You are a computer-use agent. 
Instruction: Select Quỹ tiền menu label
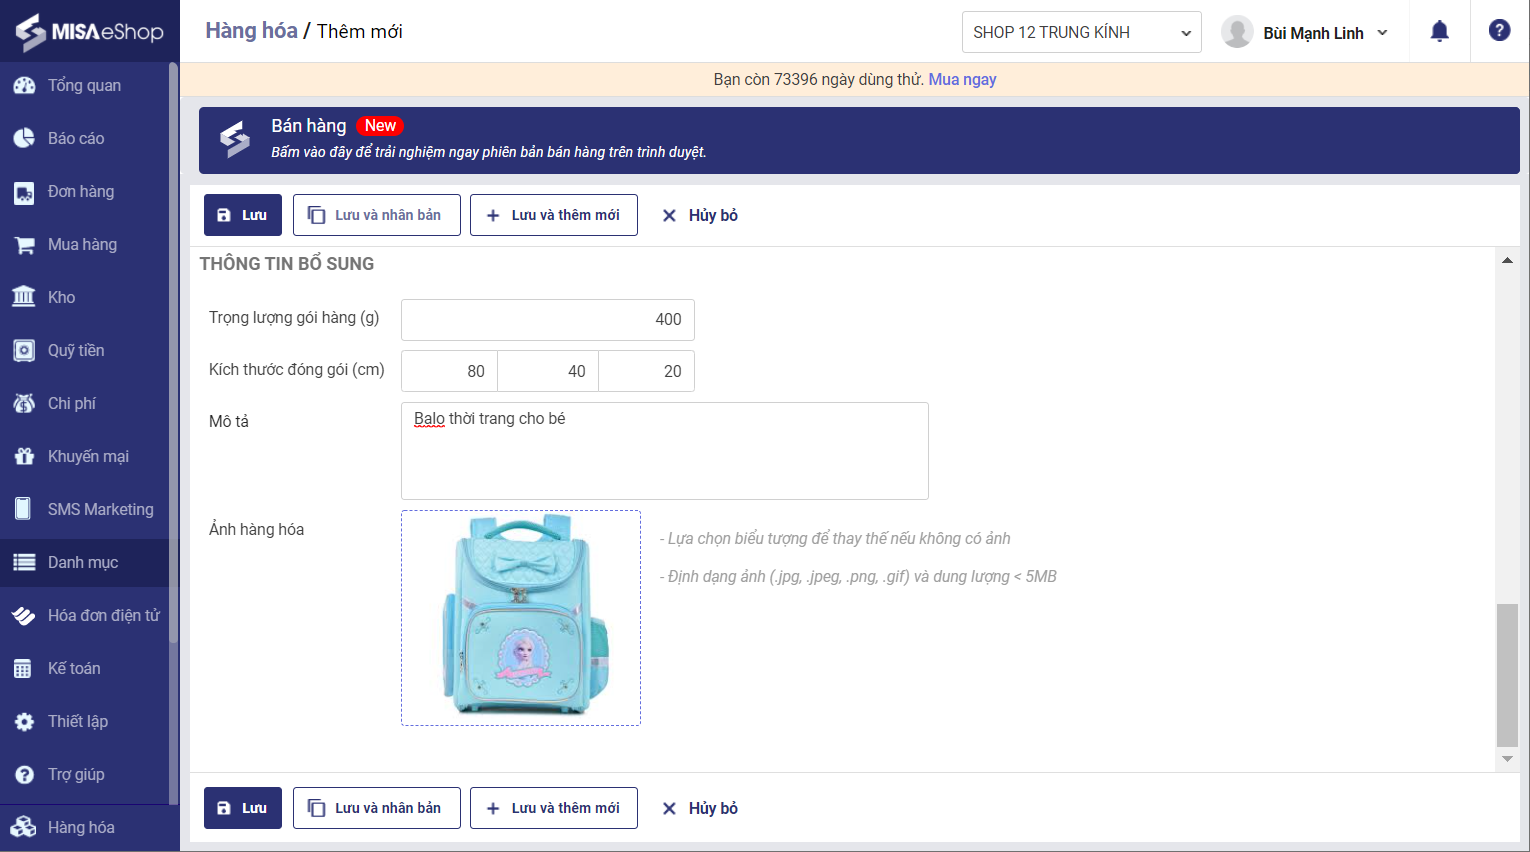point(76,351)
